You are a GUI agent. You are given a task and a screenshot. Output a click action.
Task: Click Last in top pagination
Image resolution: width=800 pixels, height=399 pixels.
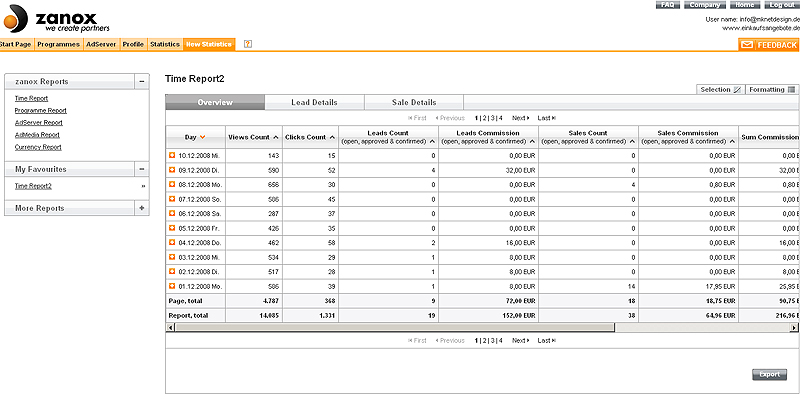[x=546, y=118]
